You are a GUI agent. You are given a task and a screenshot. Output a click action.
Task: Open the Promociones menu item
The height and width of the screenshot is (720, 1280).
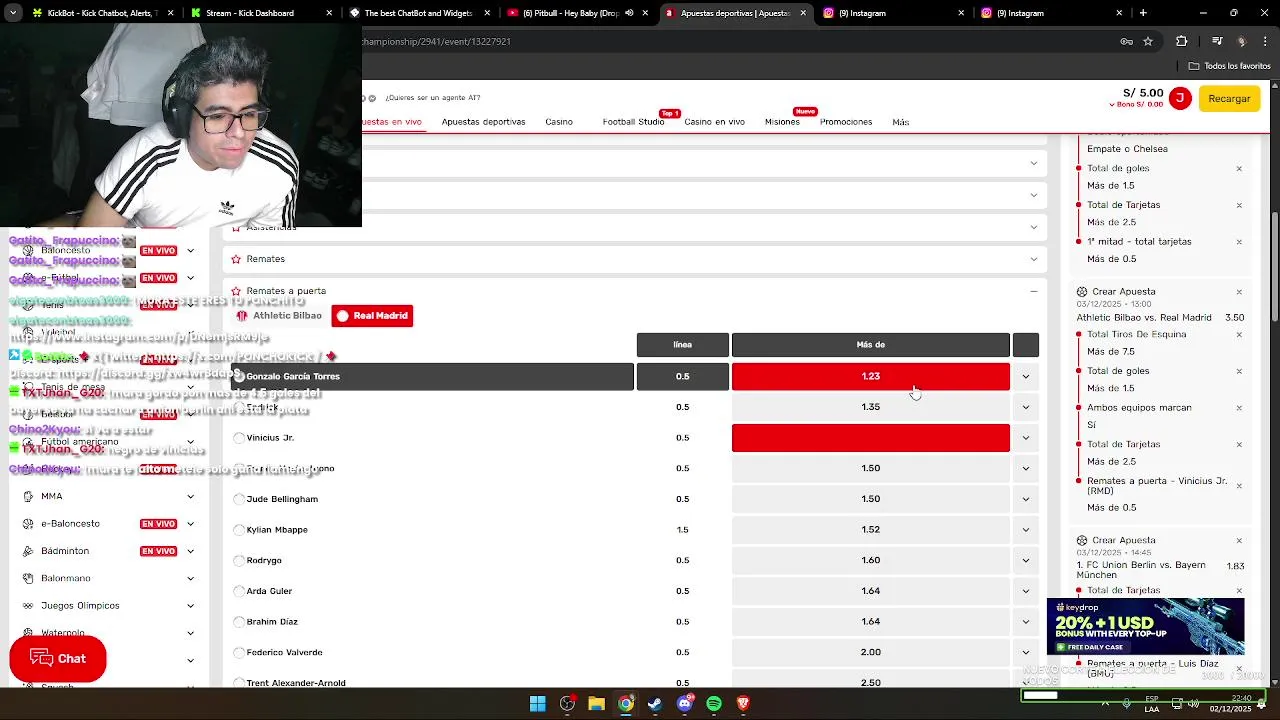pos(846,122)
